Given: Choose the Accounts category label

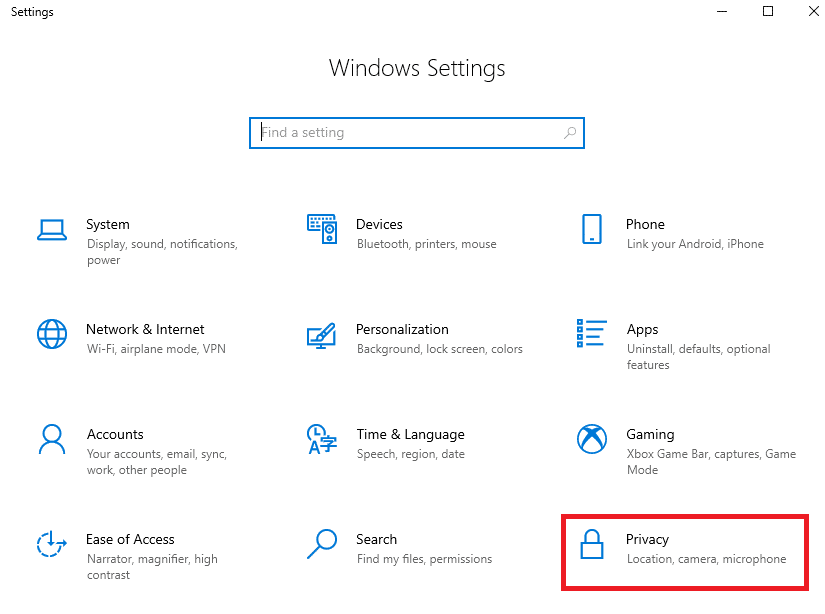Looking at the screenshot, I should (115, 435).
